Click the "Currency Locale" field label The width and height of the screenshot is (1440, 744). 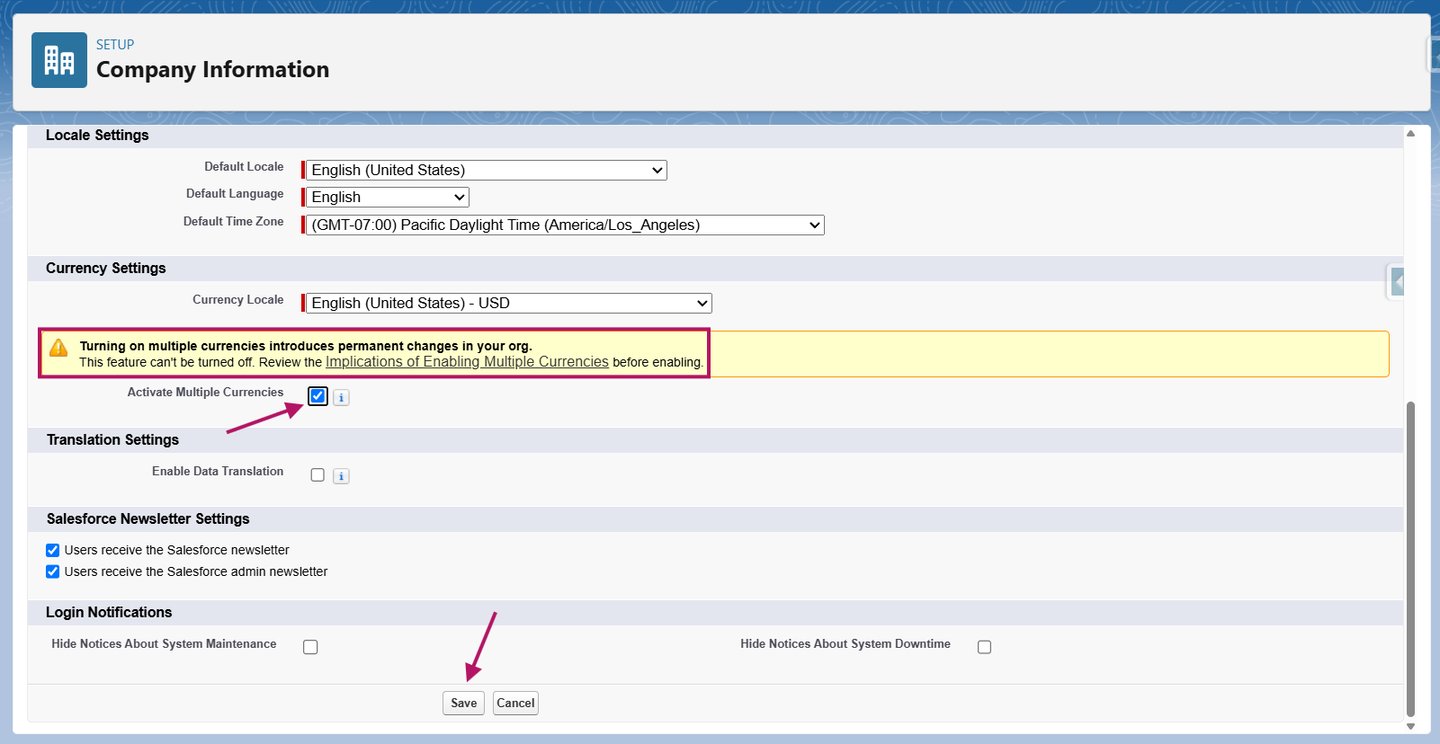point(238,299)
